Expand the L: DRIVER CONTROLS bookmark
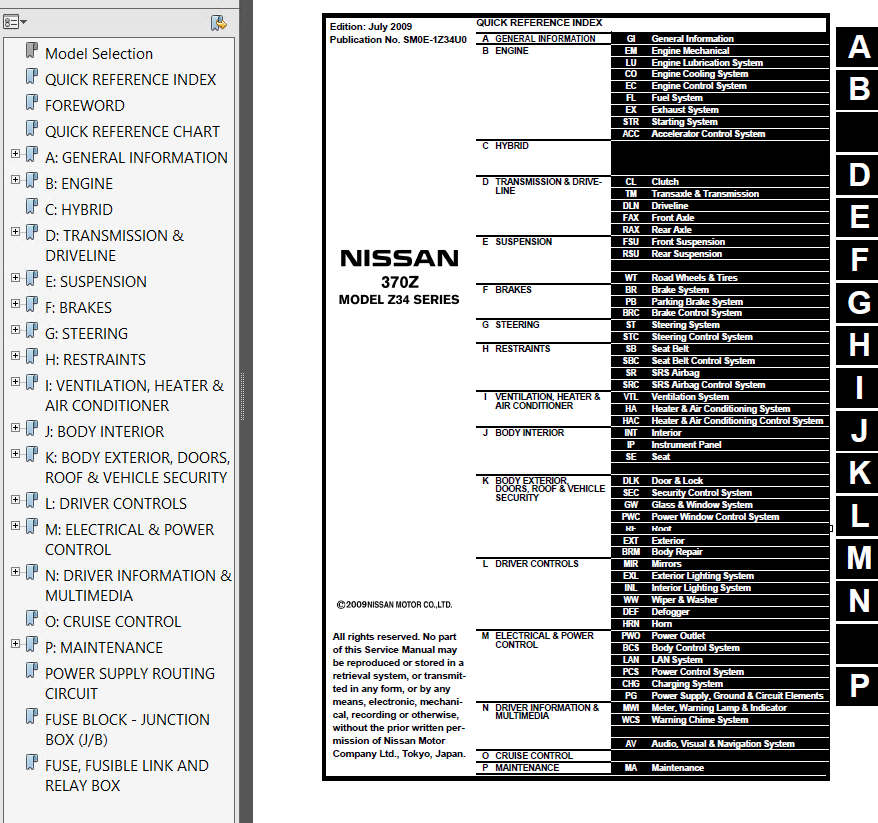This screenshot has width=878, height=823. click(16, 500)
